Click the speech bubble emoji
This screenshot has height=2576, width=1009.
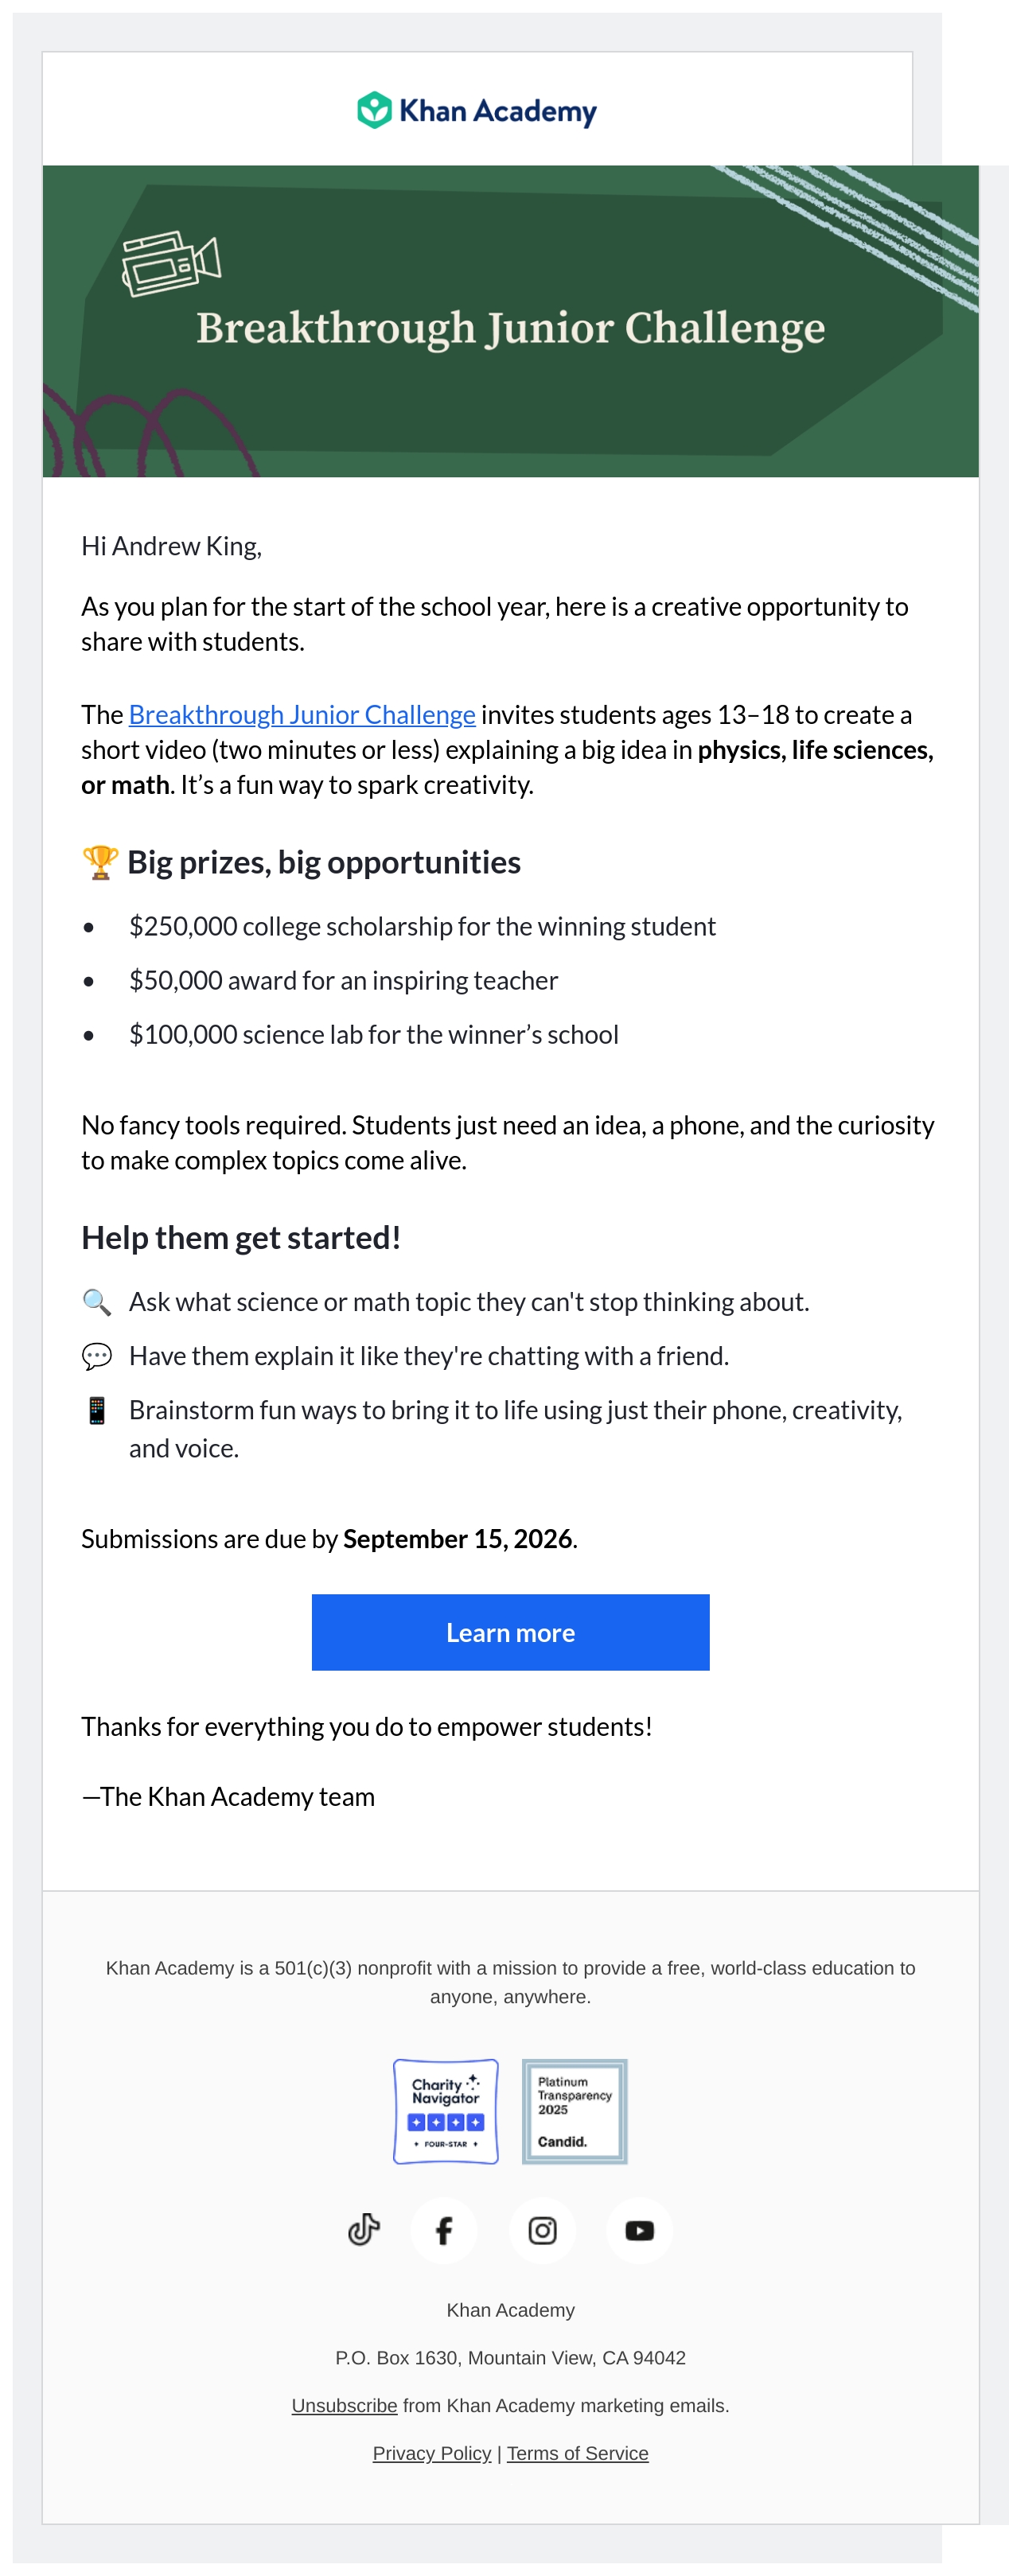point(96,1356)
